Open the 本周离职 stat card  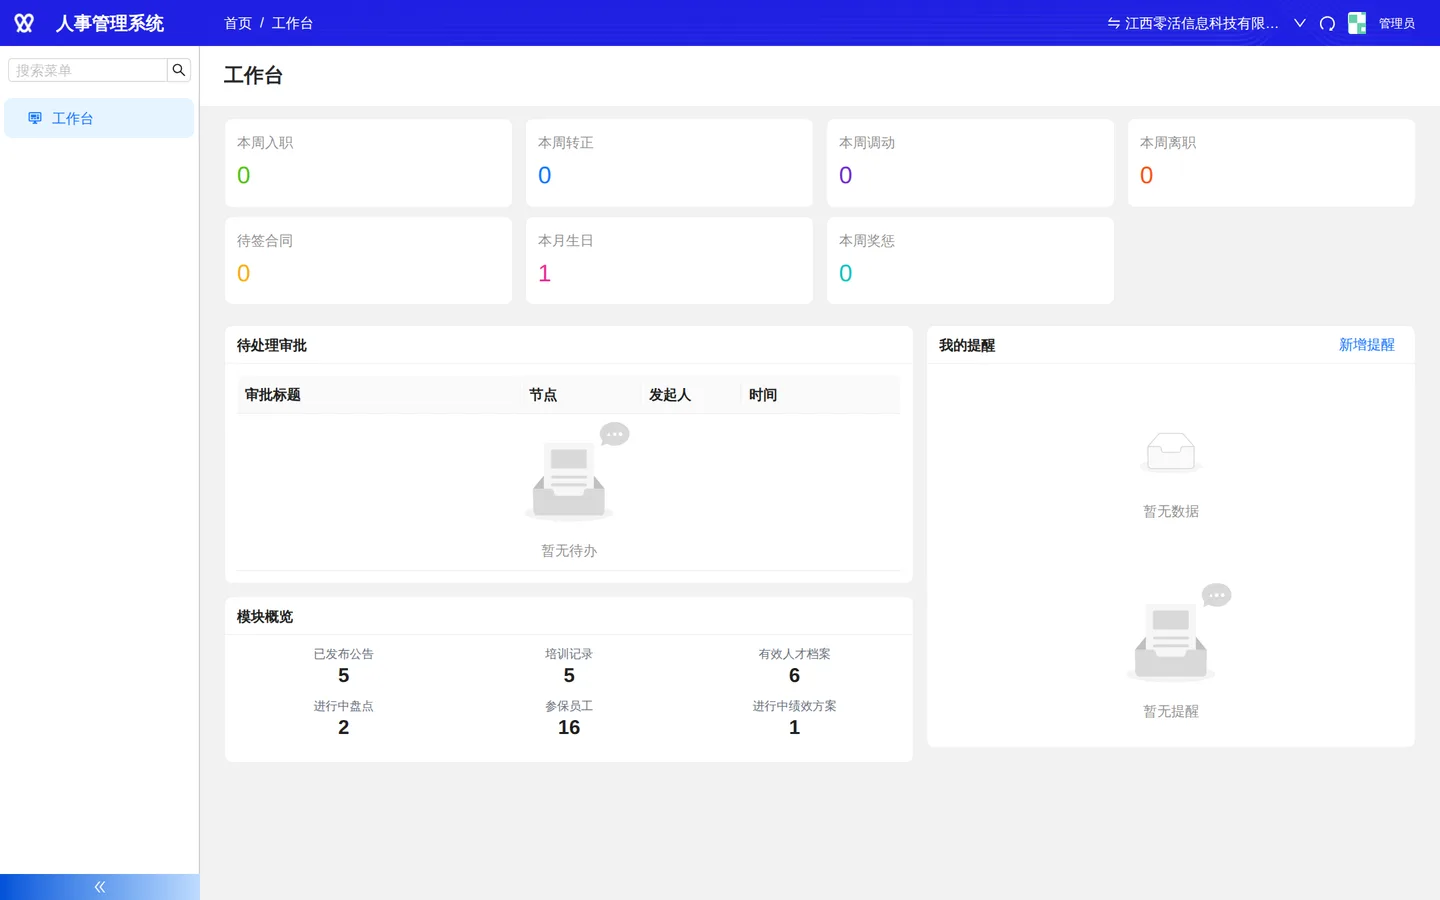pos(1271,163)
